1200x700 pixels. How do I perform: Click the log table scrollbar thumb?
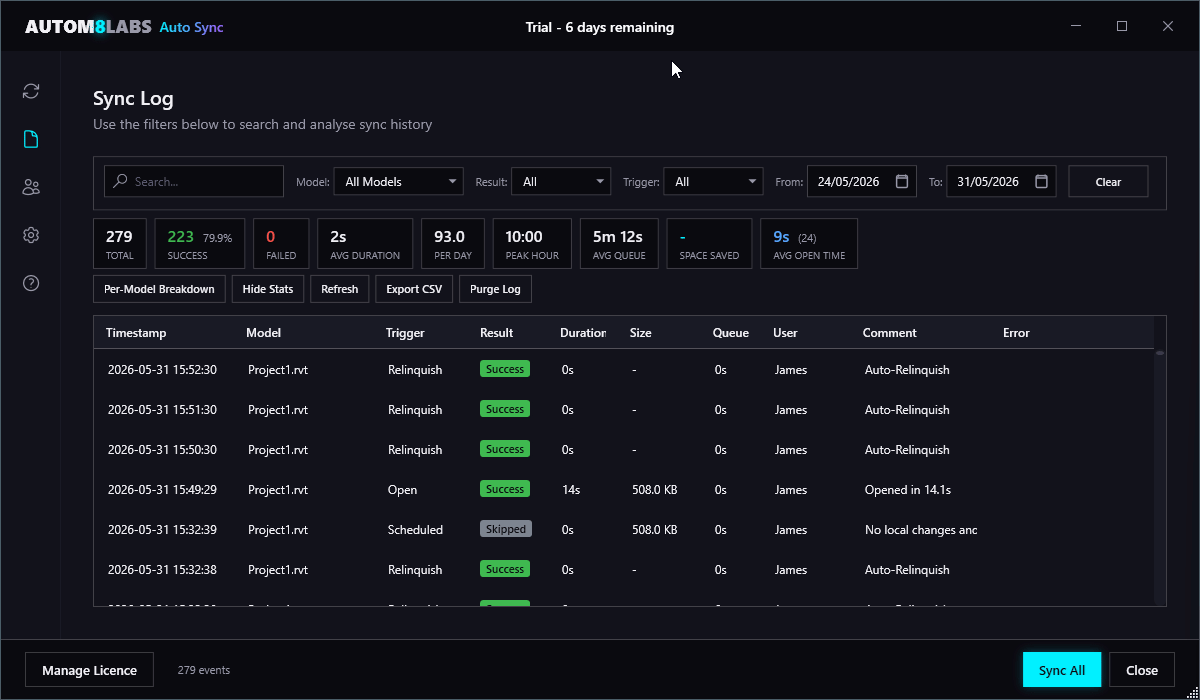point(1160,353)
